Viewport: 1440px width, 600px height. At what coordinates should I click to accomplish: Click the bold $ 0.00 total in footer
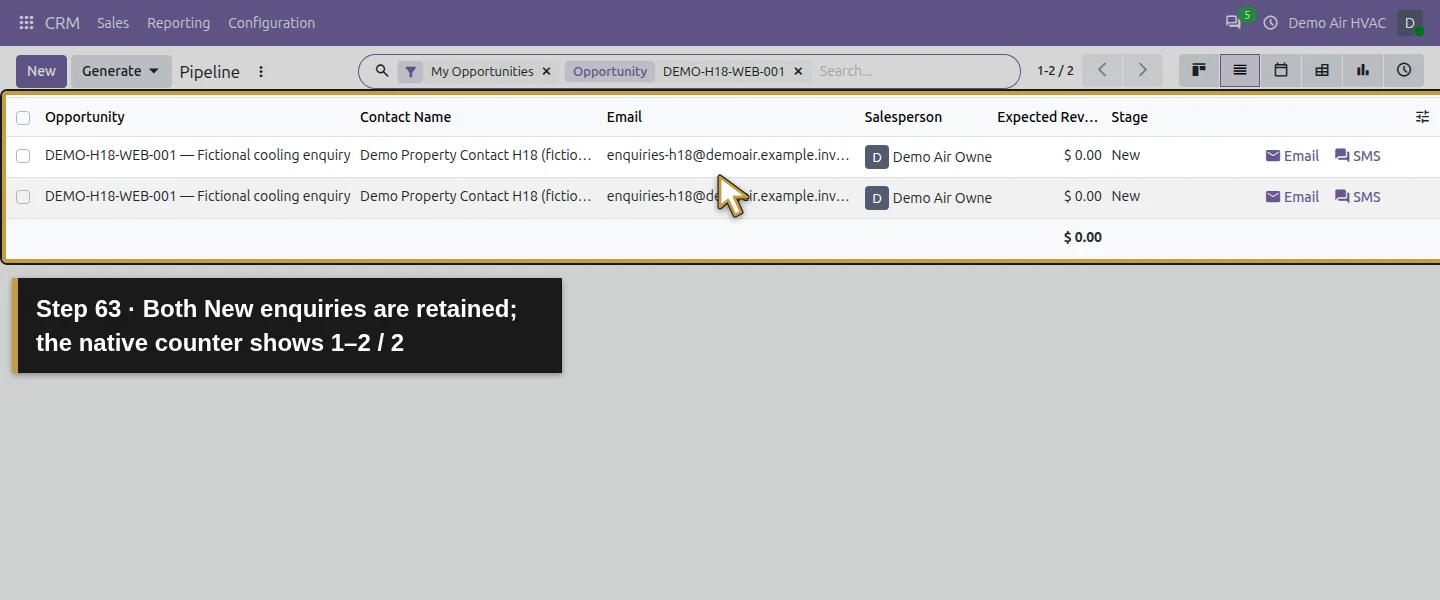1083,237
